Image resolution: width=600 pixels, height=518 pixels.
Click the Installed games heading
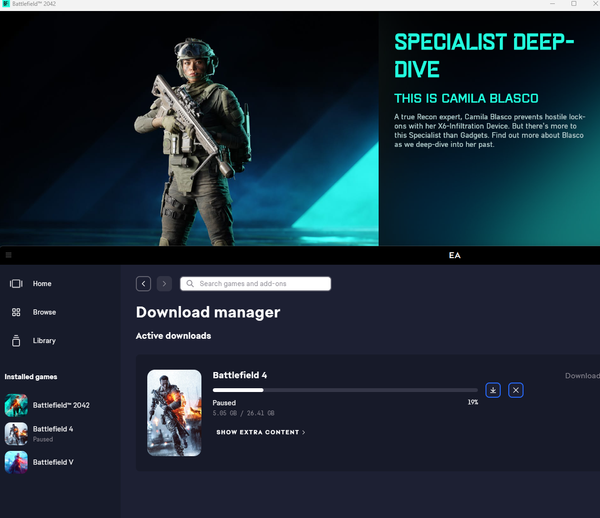31,377
